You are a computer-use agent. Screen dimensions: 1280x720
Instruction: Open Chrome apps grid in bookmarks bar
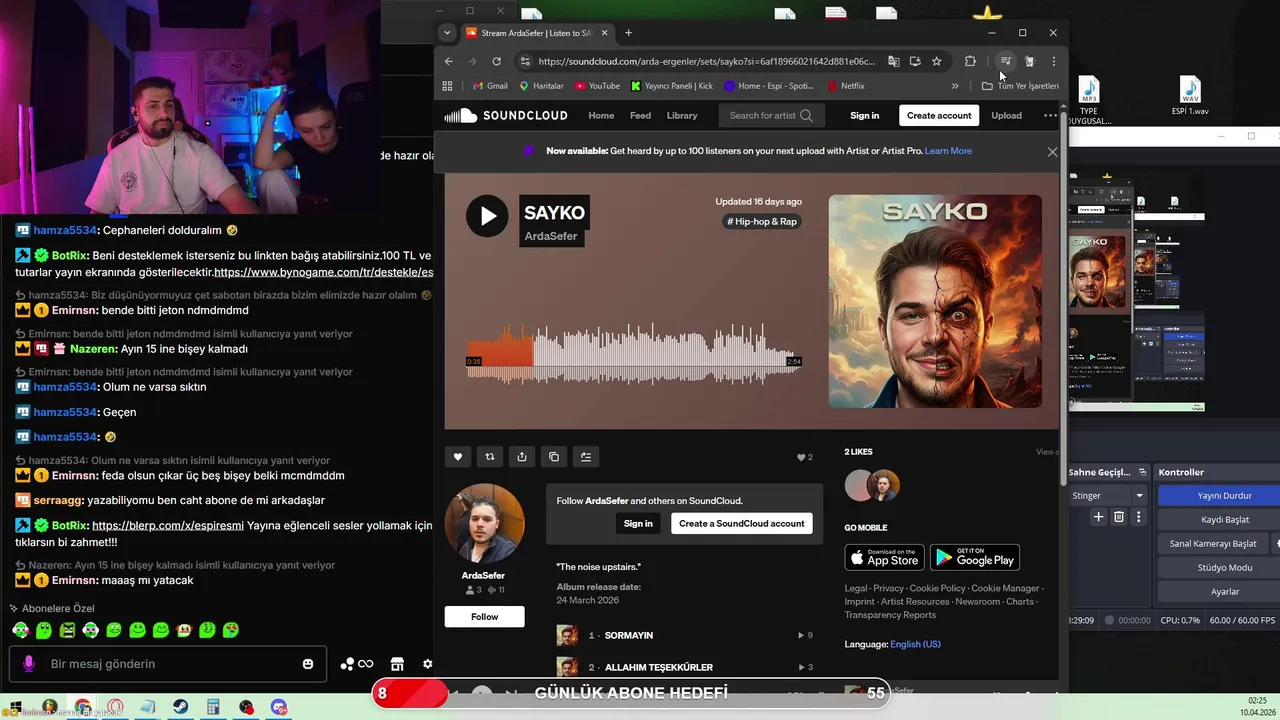pos(447,86)
